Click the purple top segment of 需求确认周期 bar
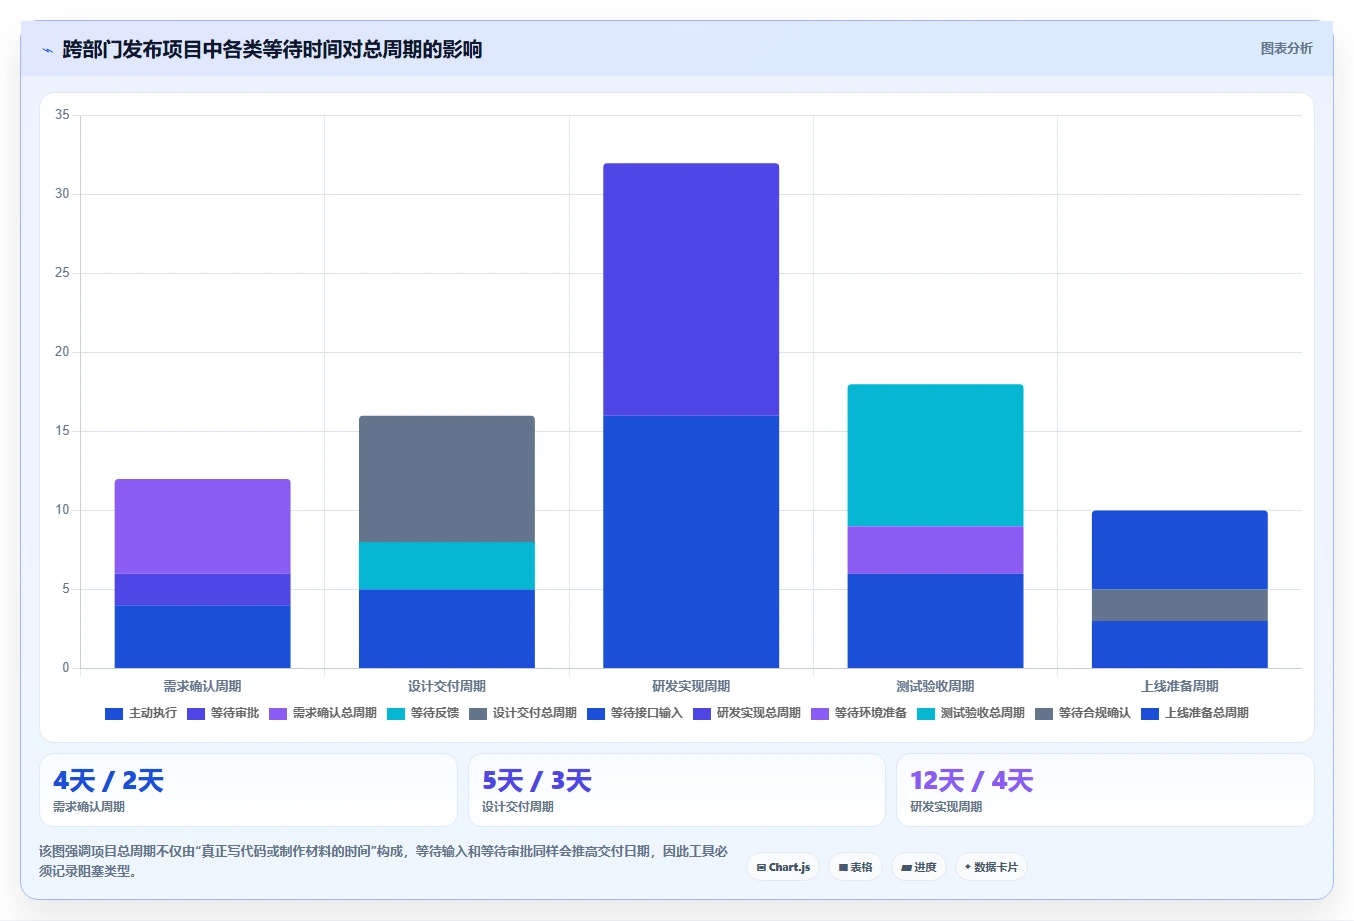The height and width of the screenshot is (921, 1354). [x=202, y=526]
